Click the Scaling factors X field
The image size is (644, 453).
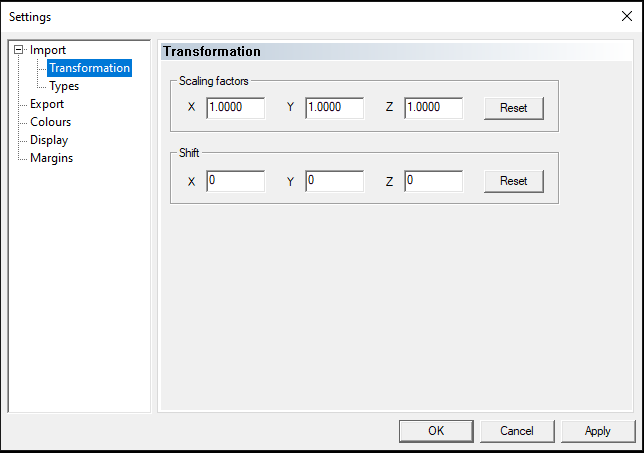pyautogui.click(x=236, y=107)
